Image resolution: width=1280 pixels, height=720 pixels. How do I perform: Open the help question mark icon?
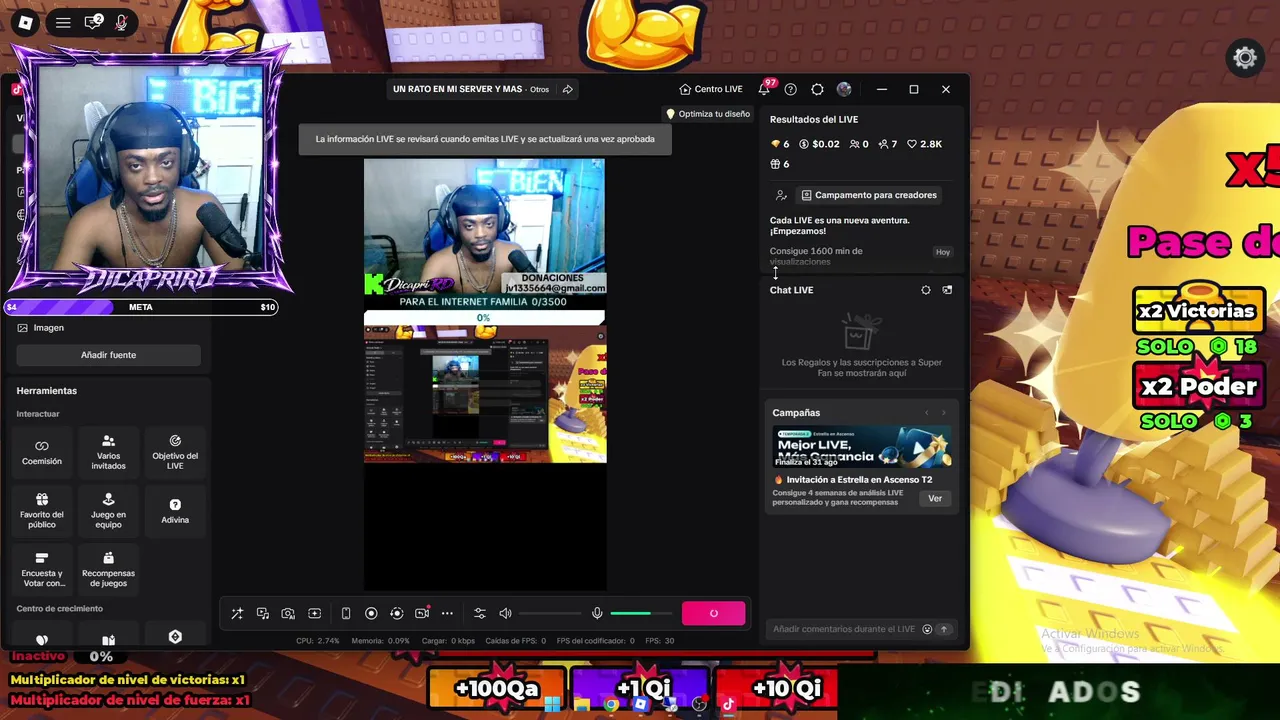tap(791, 89)
